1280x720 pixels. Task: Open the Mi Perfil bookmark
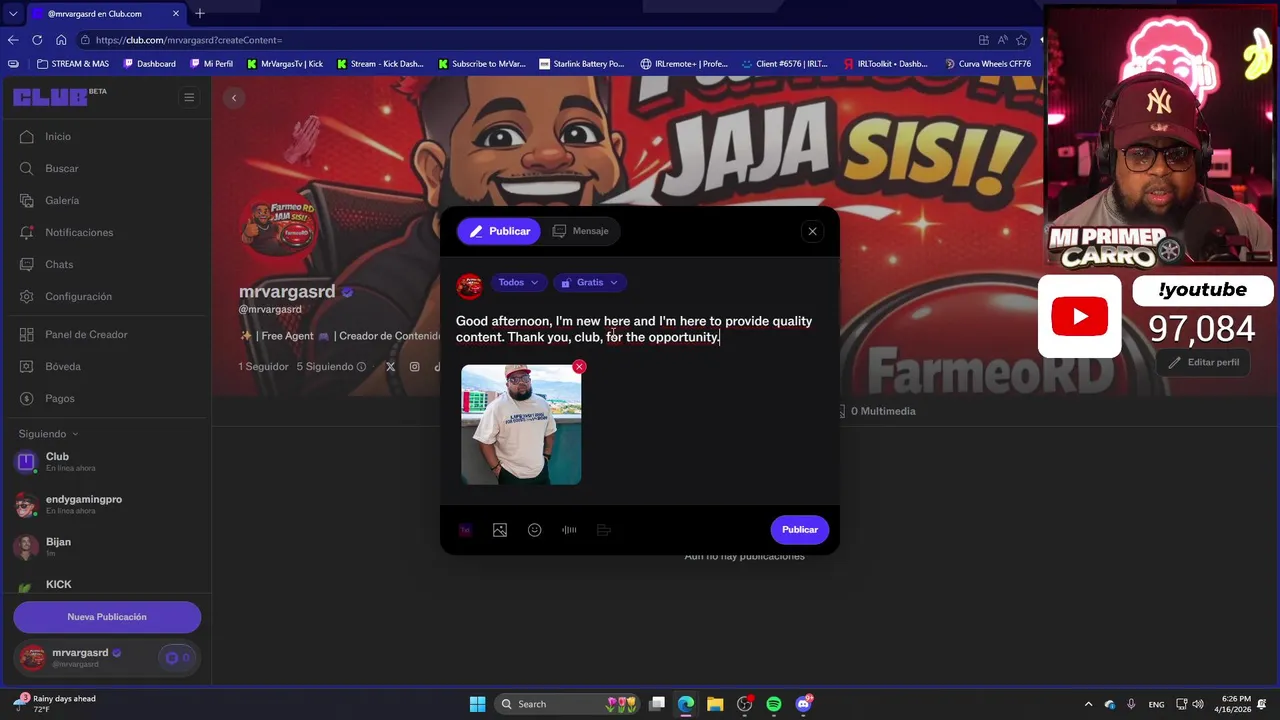(211, 64)
